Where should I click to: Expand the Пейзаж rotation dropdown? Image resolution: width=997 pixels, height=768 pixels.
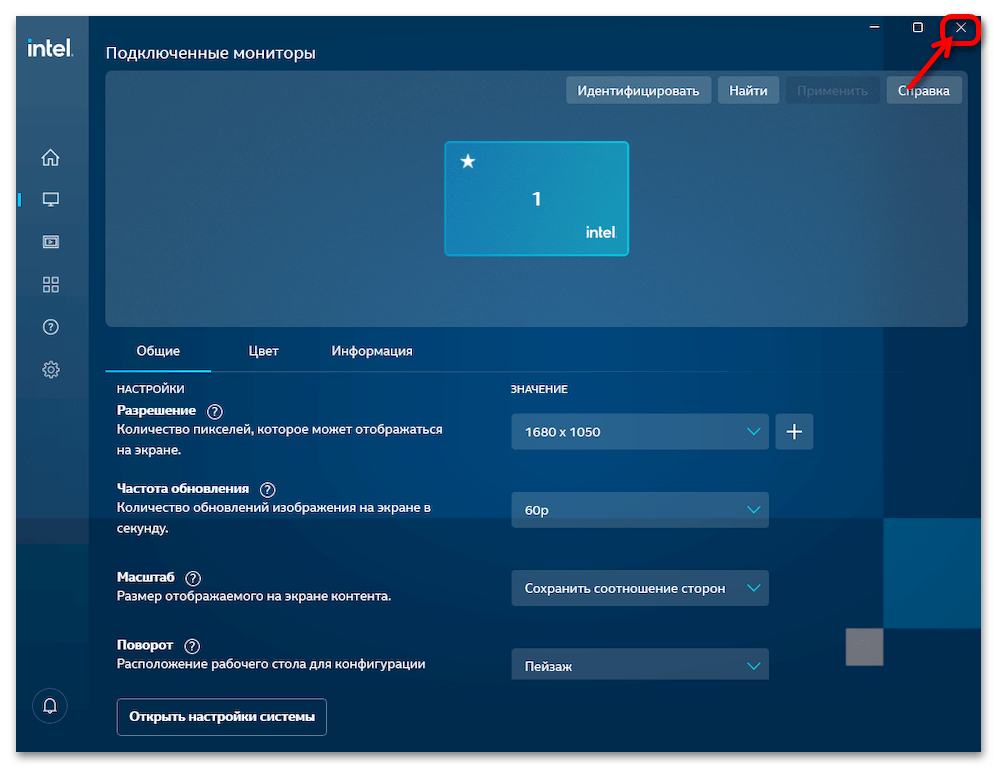pyautogui.click(x=640, y=665)
